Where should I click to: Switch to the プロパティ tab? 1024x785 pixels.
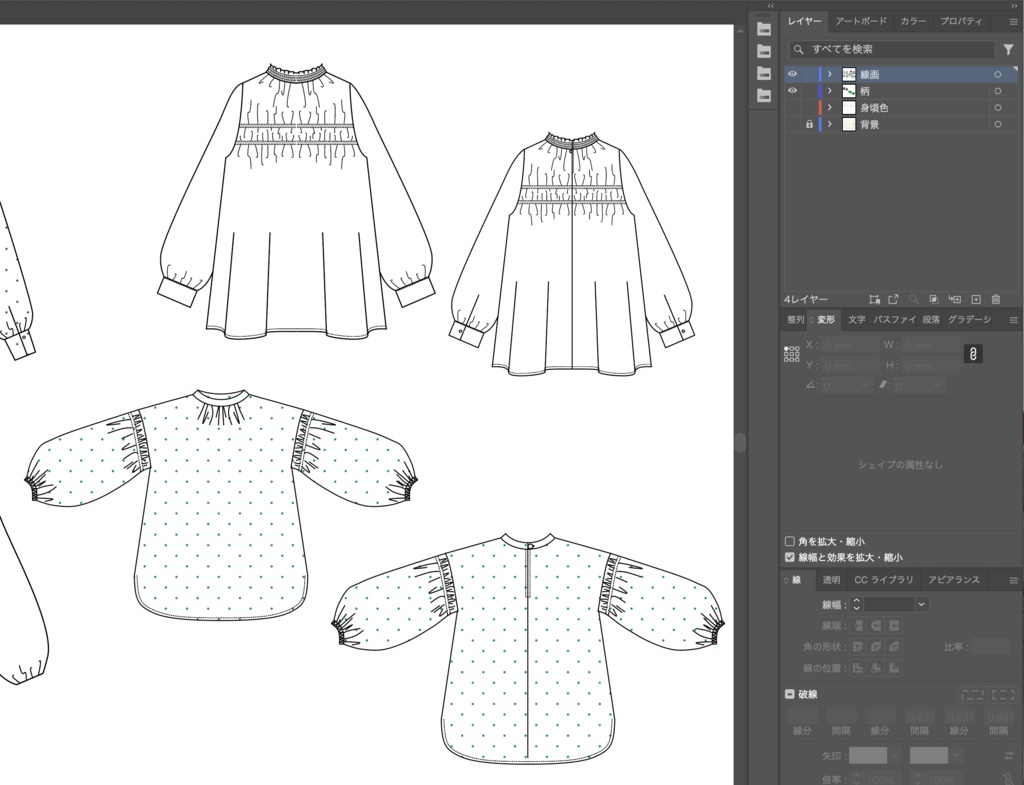pos(961,22)
